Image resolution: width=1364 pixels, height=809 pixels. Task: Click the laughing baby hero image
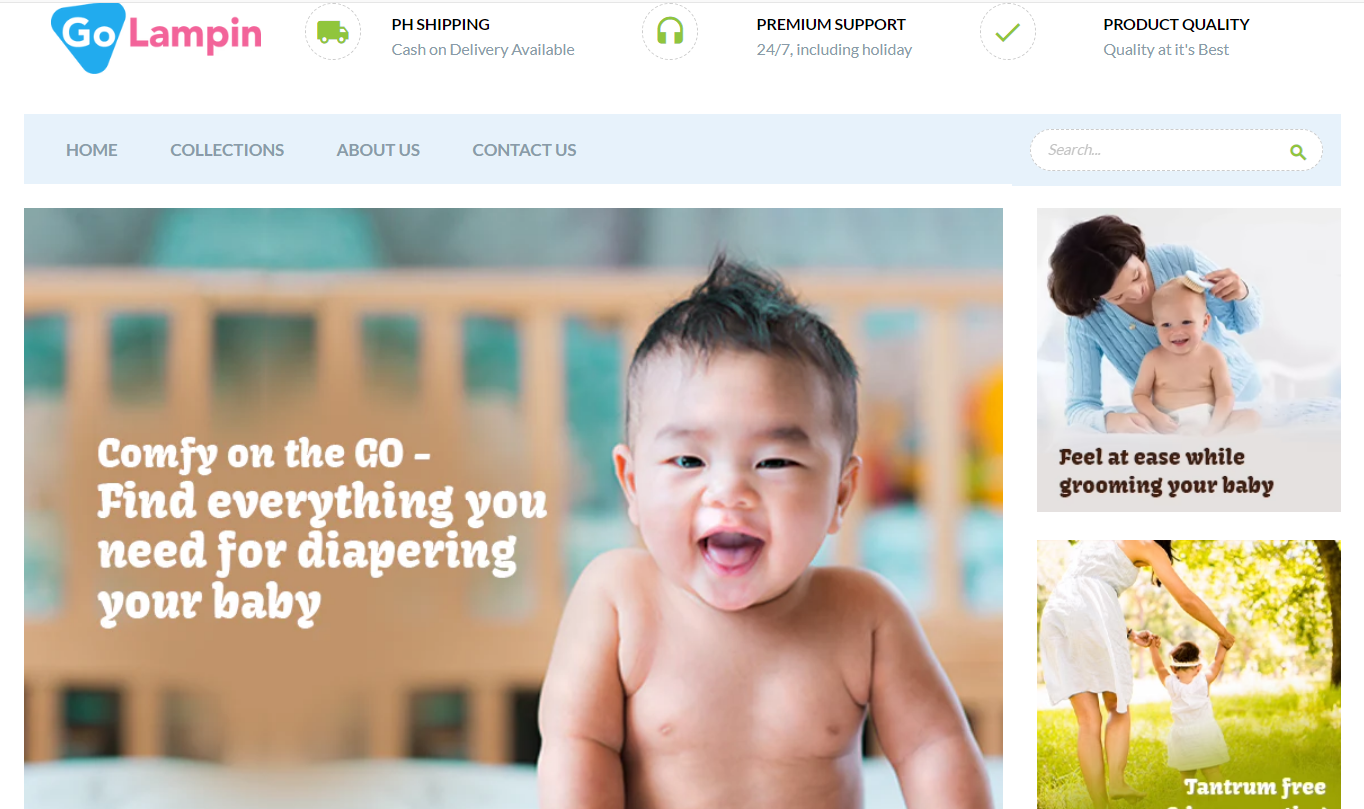pos(513,508)
